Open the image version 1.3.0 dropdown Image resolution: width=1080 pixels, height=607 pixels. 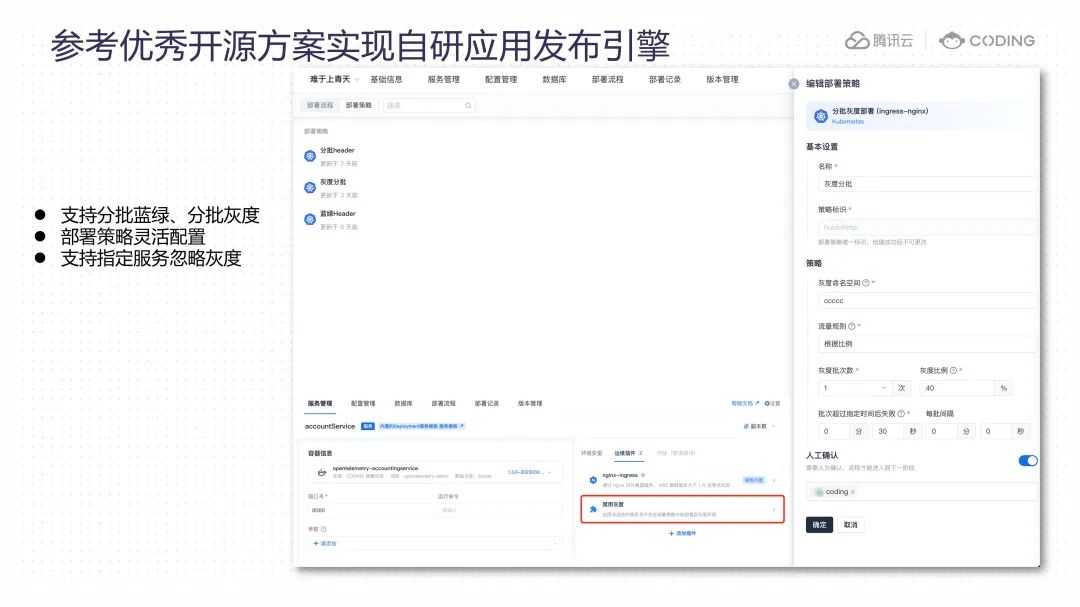(529, 473)
